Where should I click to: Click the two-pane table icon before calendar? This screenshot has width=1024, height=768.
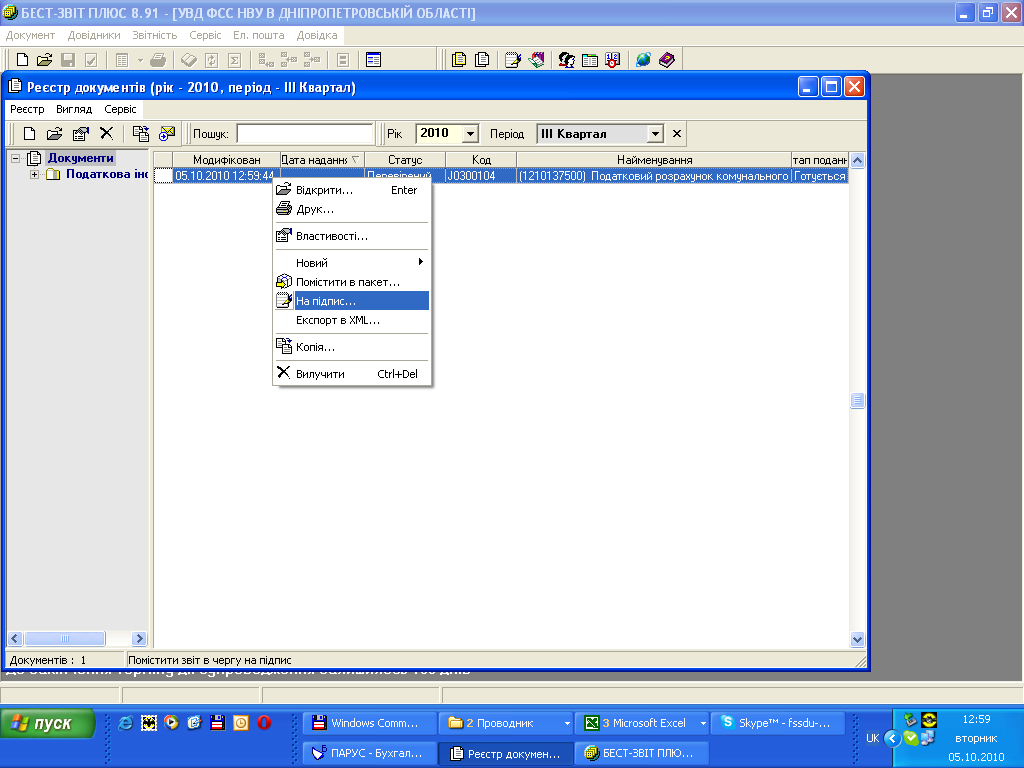(590, 60)
